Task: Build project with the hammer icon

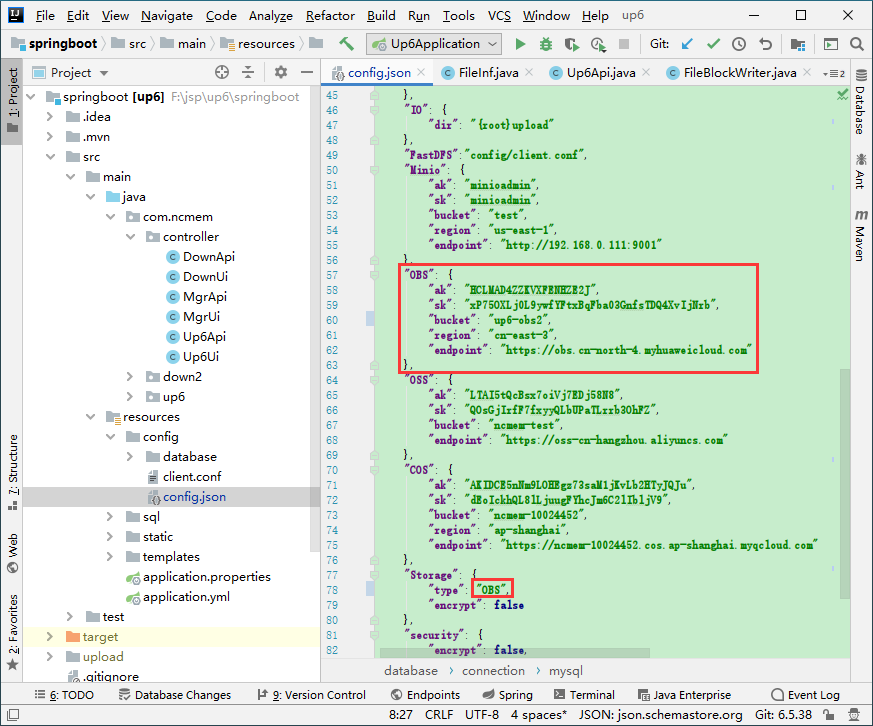Action: point(346,43)
